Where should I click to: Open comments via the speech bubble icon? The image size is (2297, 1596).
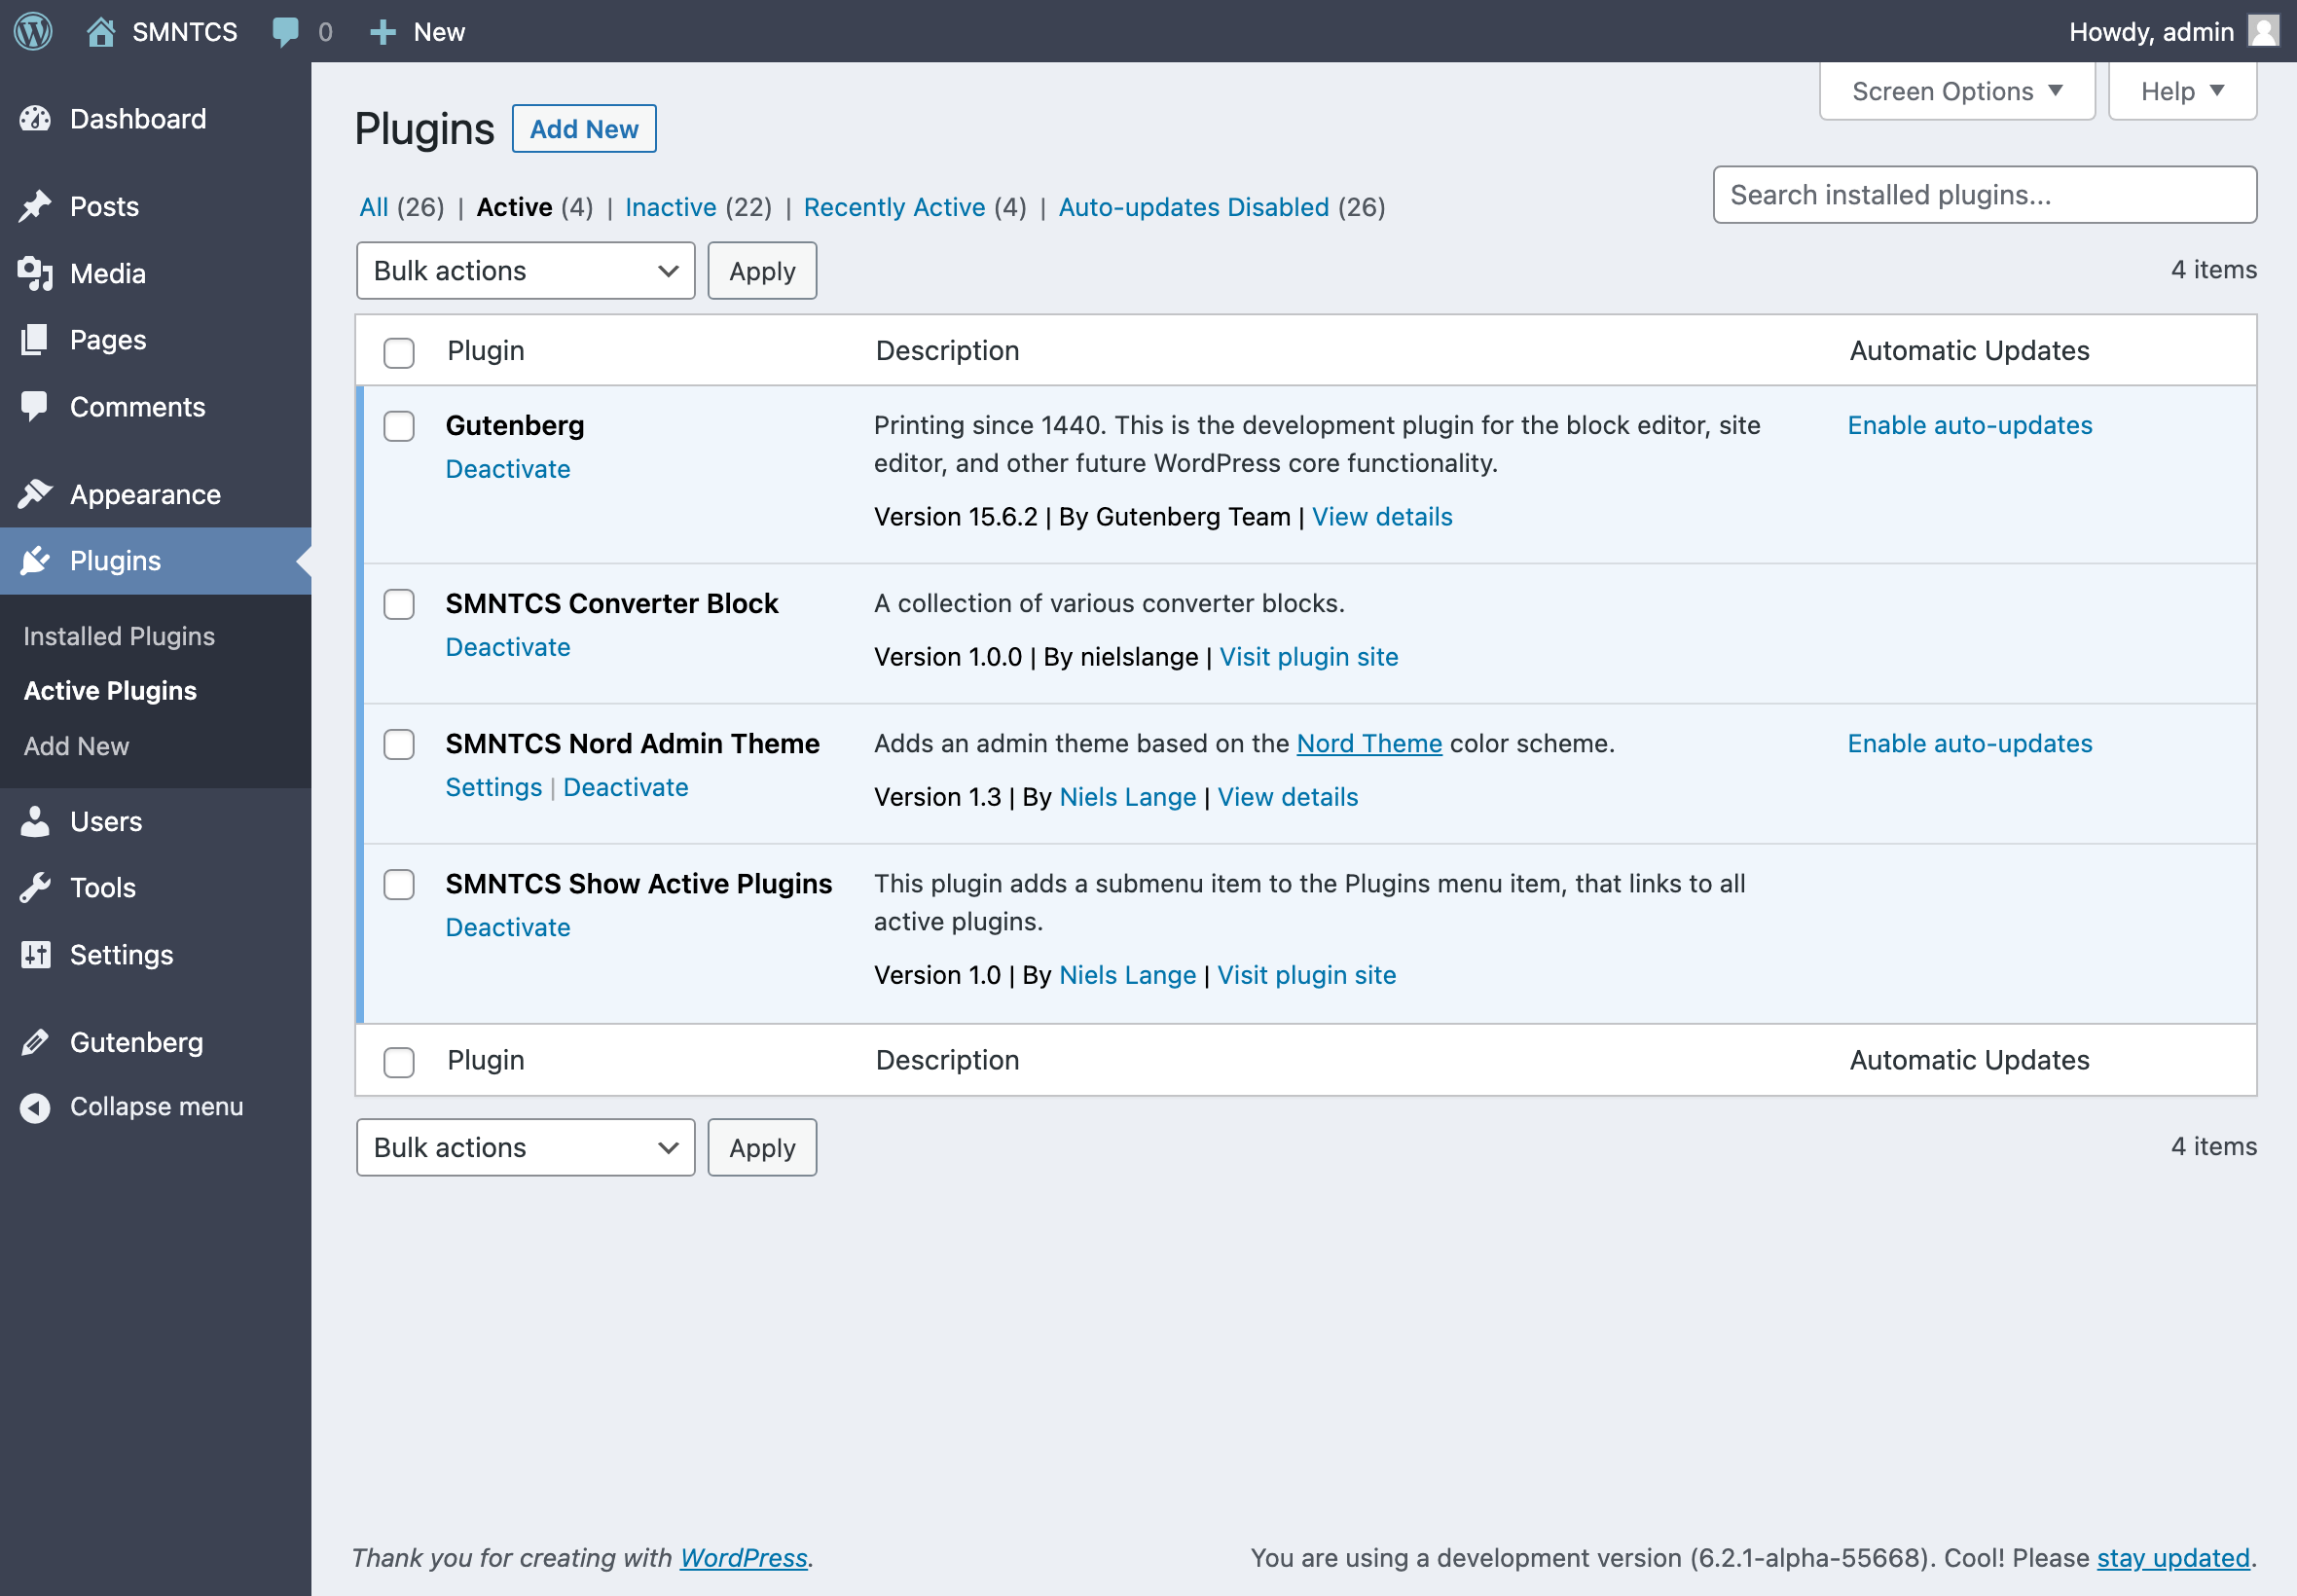tap(287, 31)
